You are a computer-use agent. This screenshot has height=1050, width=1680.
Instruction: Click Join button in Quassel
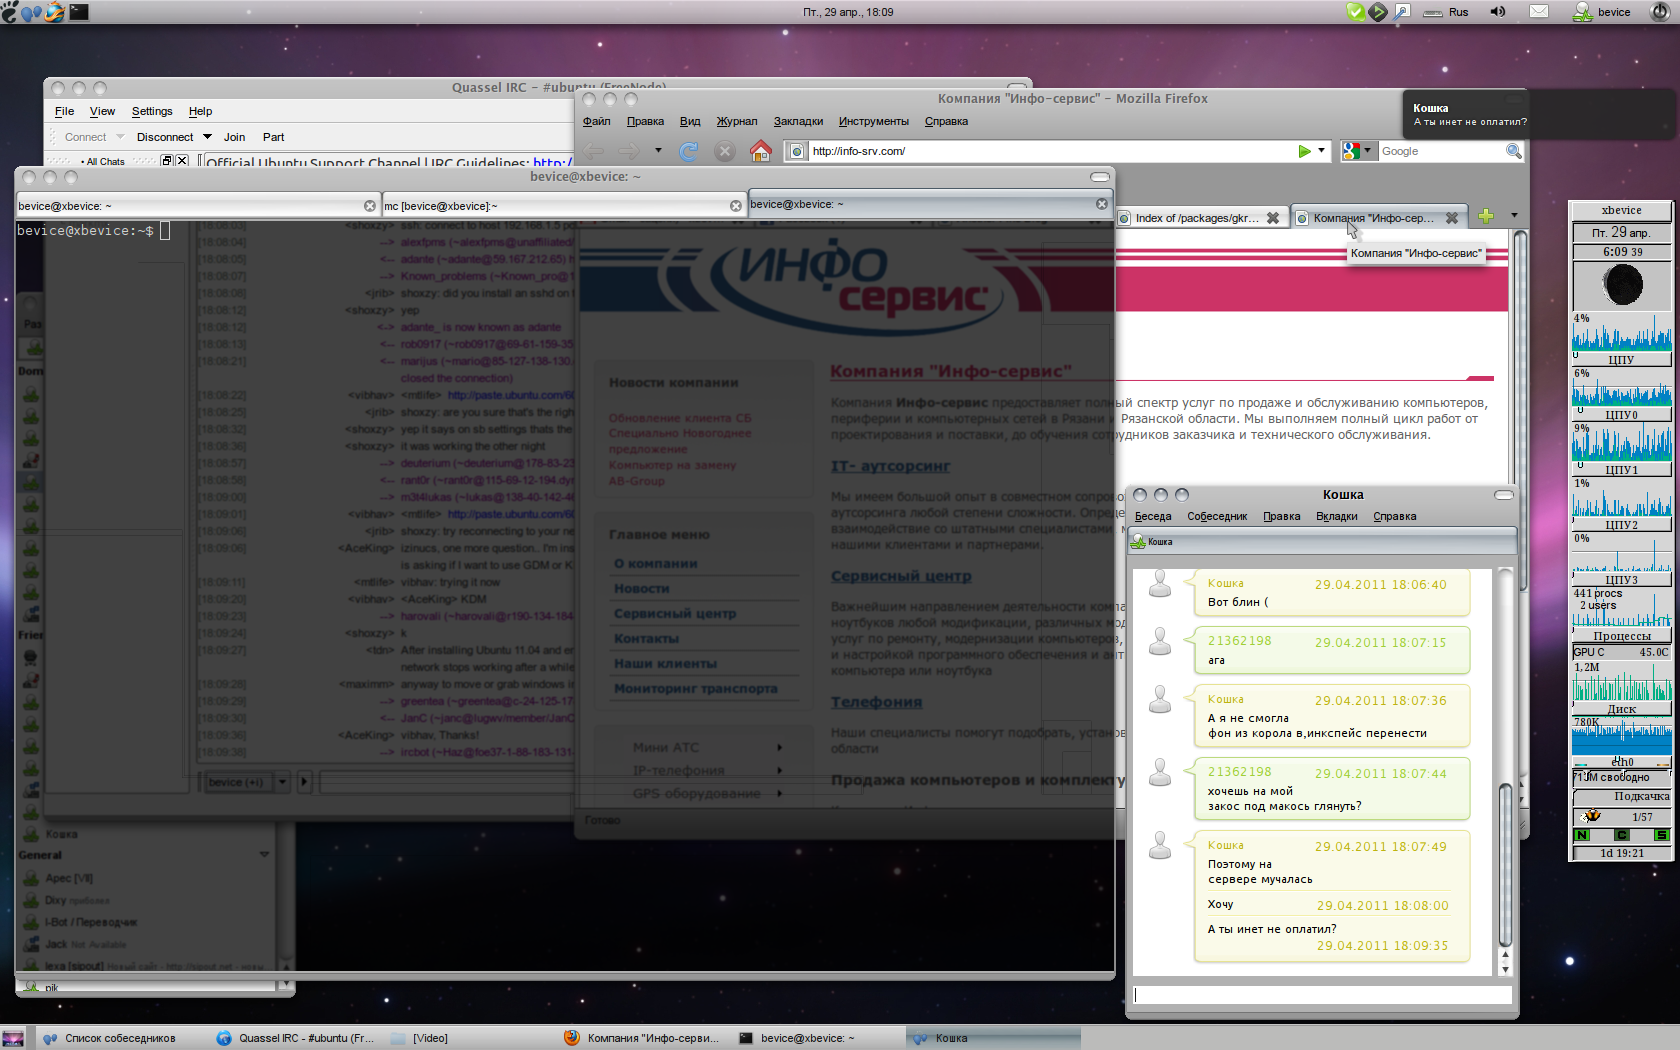pos(235,137)
